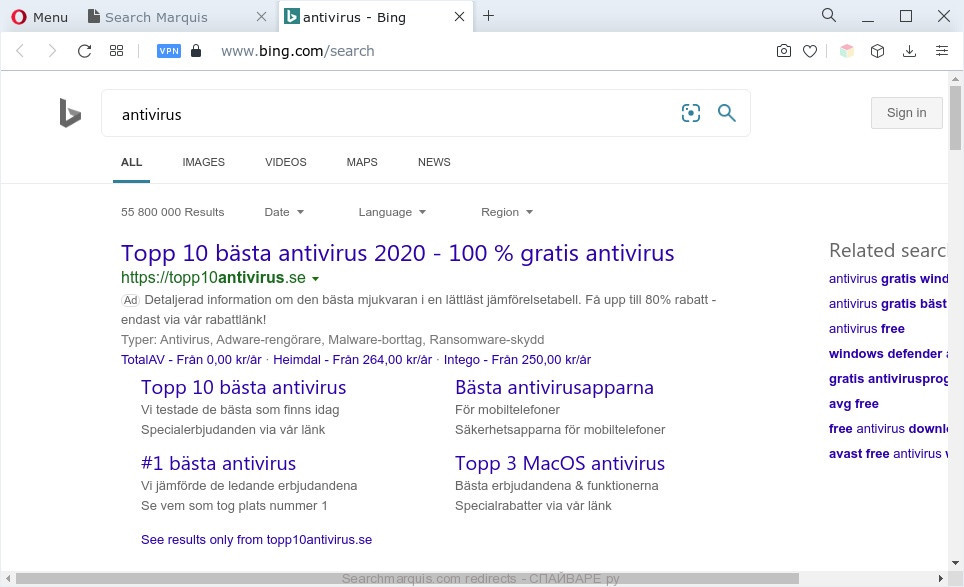
Task: Open related search avg free
Action: (853, 404)
